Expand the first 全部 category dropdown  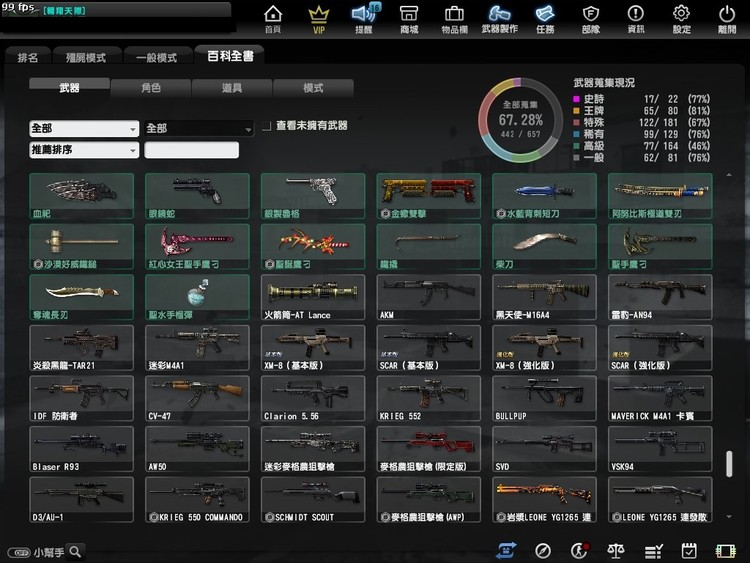point(84,129)
